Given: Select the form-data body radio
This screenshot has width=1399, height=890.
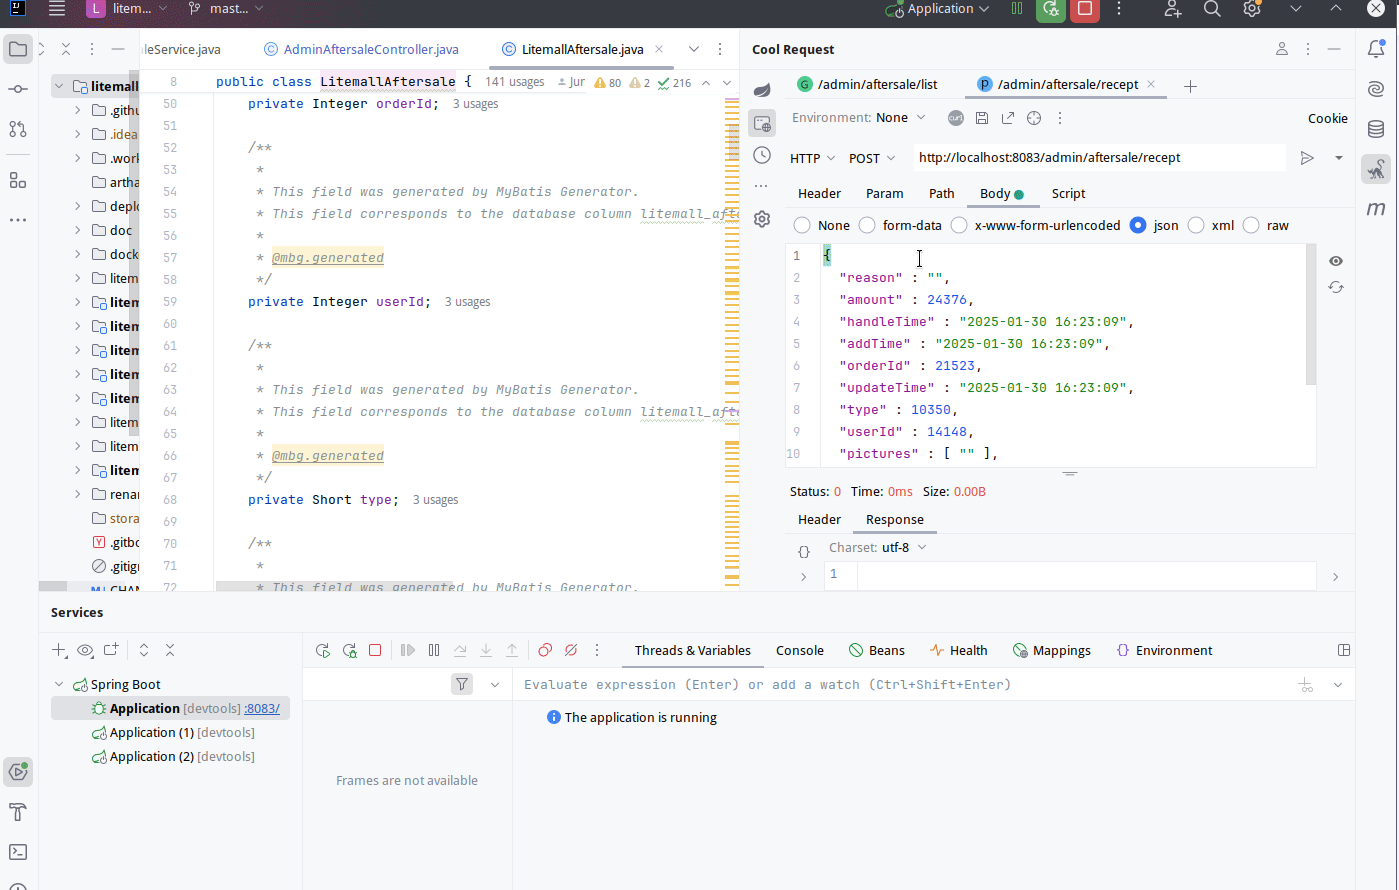Looking at the screenshot, I should 867,225.
